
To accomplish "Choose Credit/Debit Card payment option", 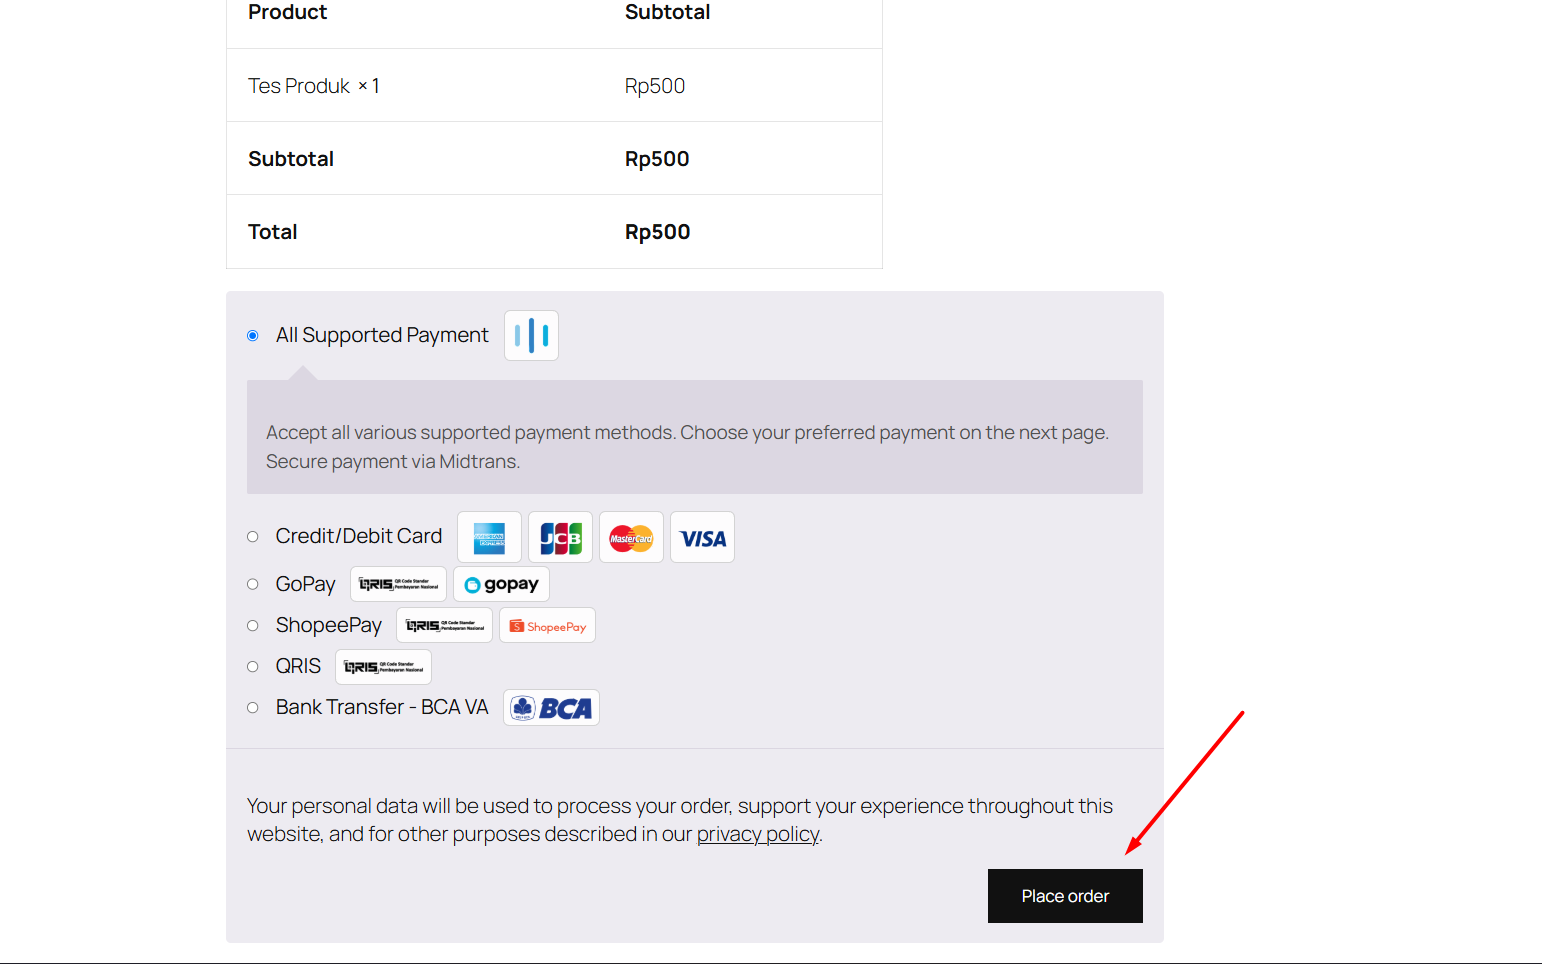I will 253,537.
